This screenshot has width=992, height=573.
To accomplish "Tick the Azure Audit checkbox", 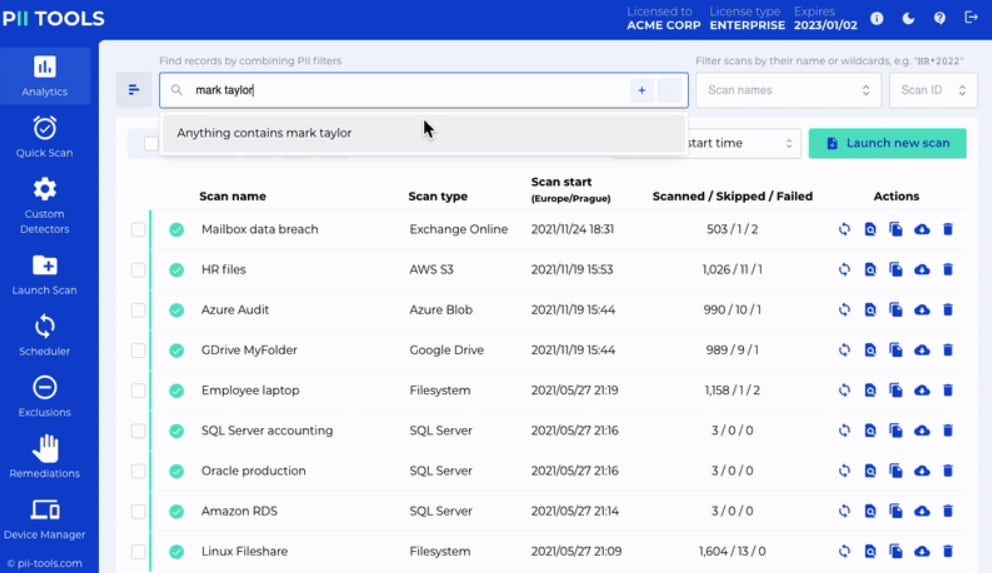I will [138, 310].
